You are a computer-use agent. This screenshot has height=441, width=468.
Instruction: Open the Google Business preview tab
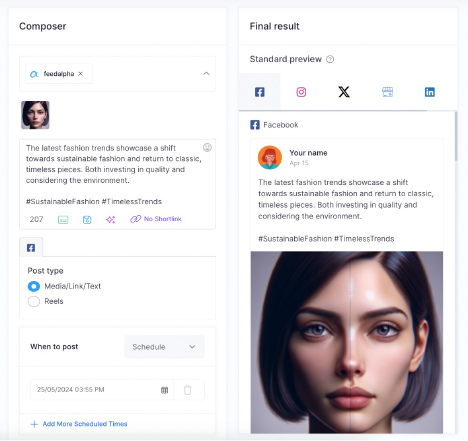[387, 92]
